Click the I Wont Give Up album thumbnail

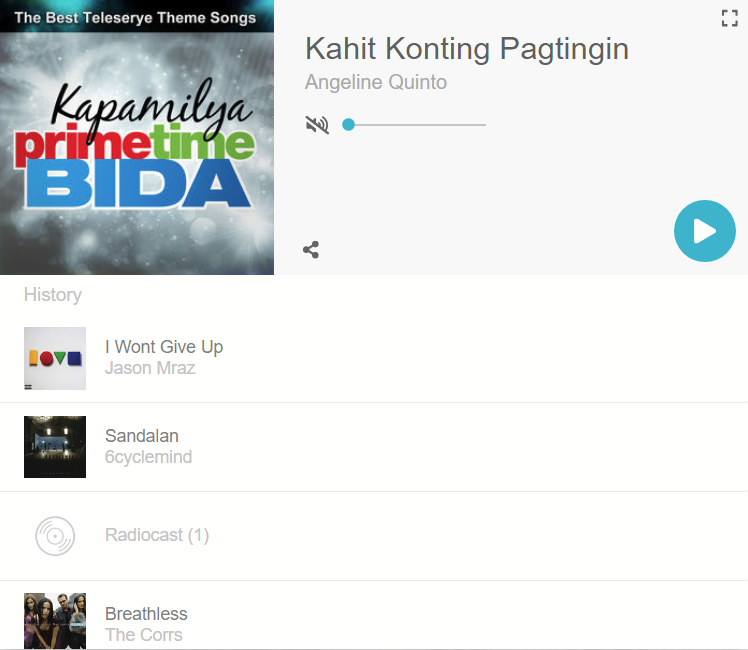(55, 358)
